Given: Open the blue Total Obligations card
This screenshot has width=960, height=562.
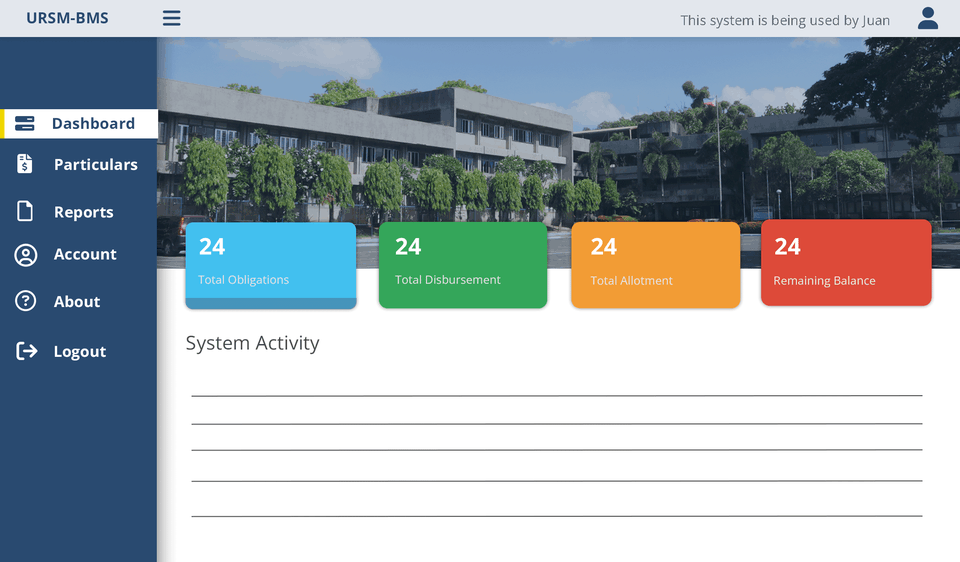Looking at the screenshot, I should point(270,265).
